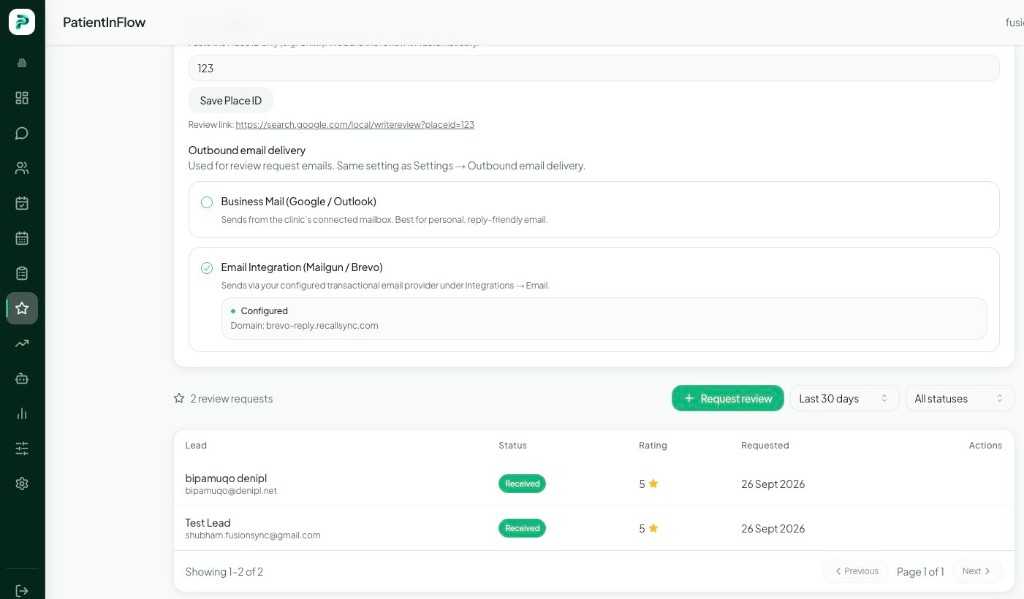Click 'Showing 1–2 of 2' text
1024x599 pixels.
pos(224,572)
